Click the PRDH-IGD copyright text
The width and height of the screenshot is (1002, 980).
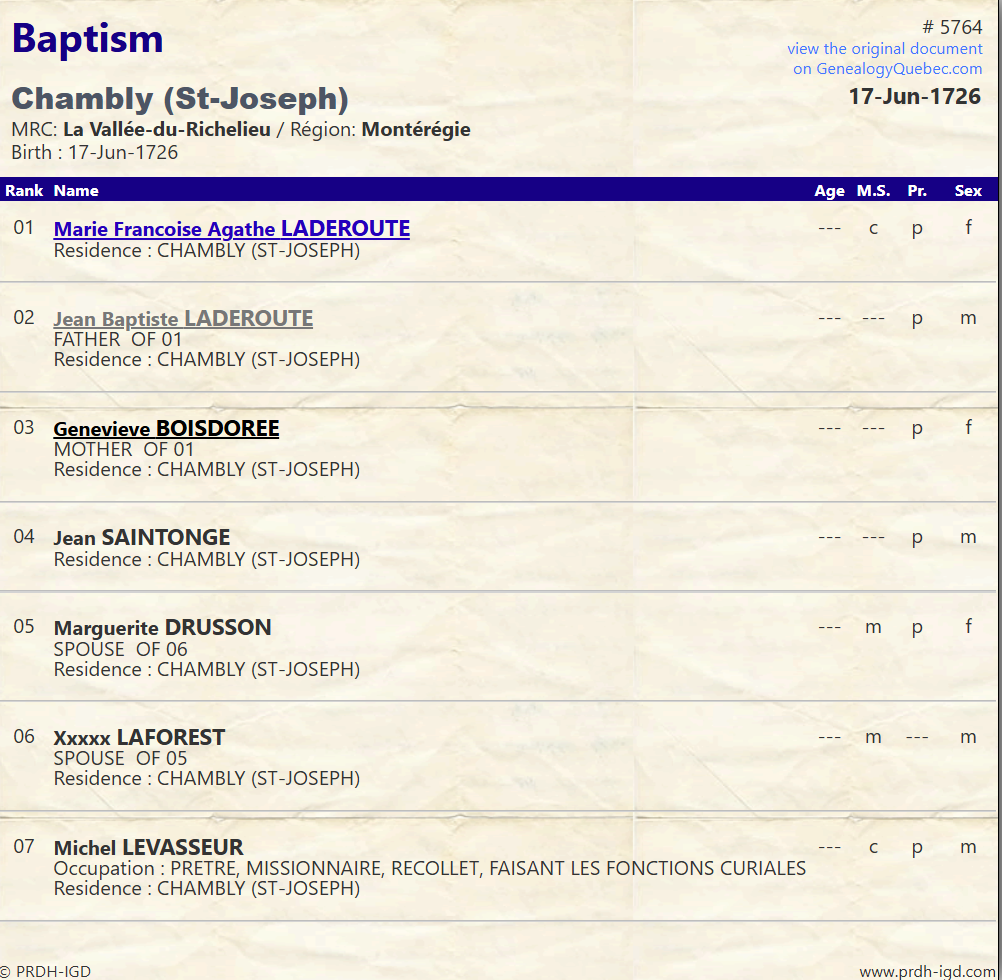tap(47, 970)
